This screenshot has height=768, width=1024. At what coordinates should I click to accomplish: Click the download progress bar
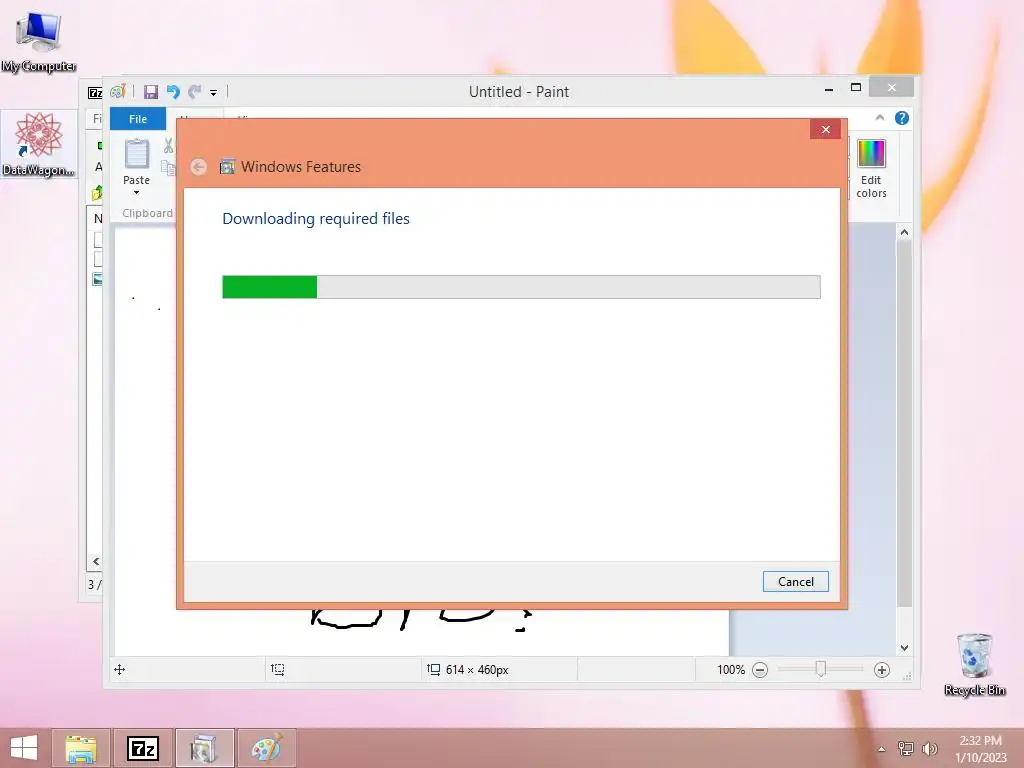coord(521,287)
